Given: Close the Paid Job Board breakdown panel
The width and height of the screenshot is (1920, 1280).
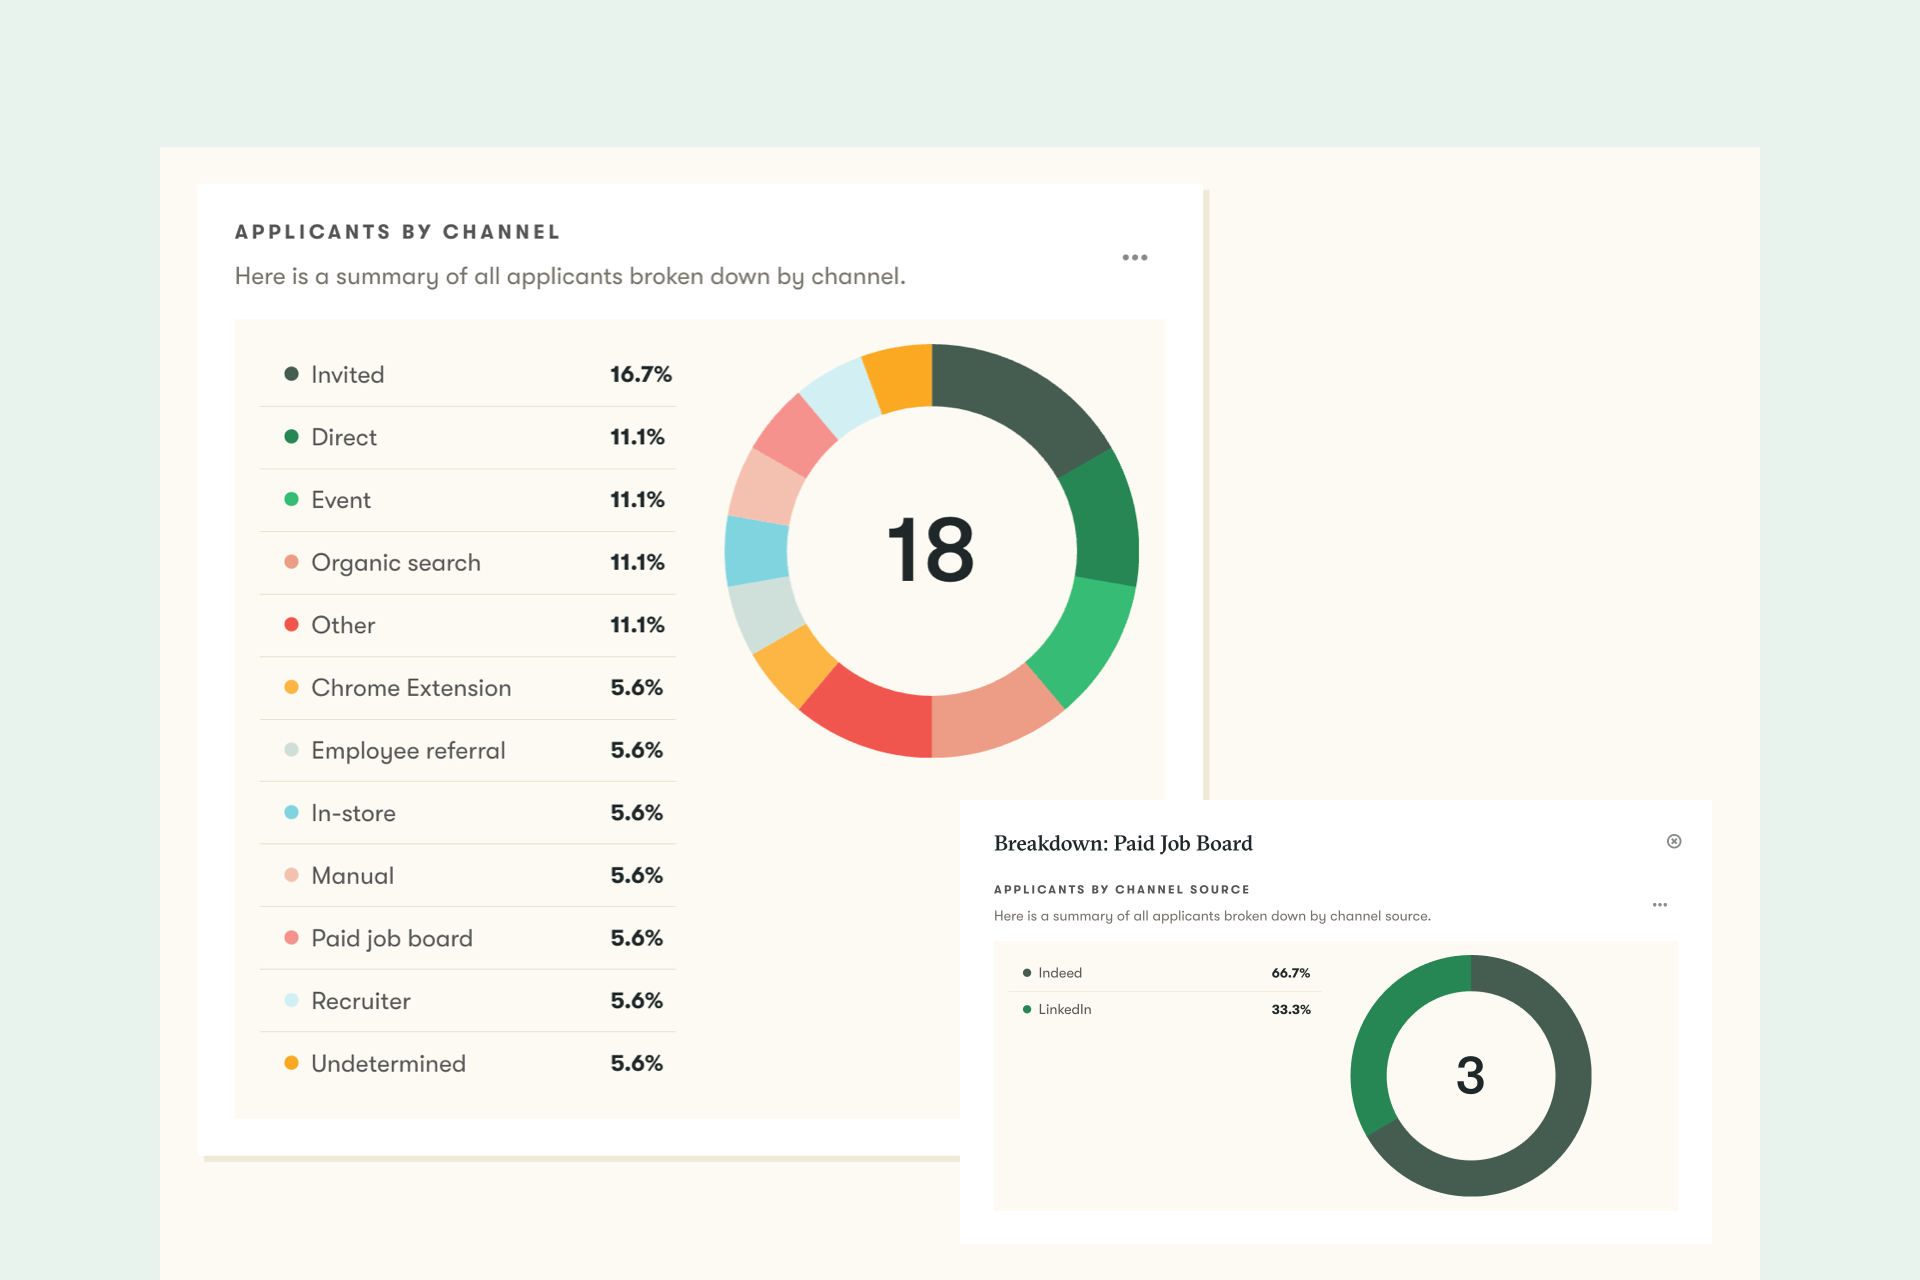Looking at the screenshot, I should [x=1674, y=841].
